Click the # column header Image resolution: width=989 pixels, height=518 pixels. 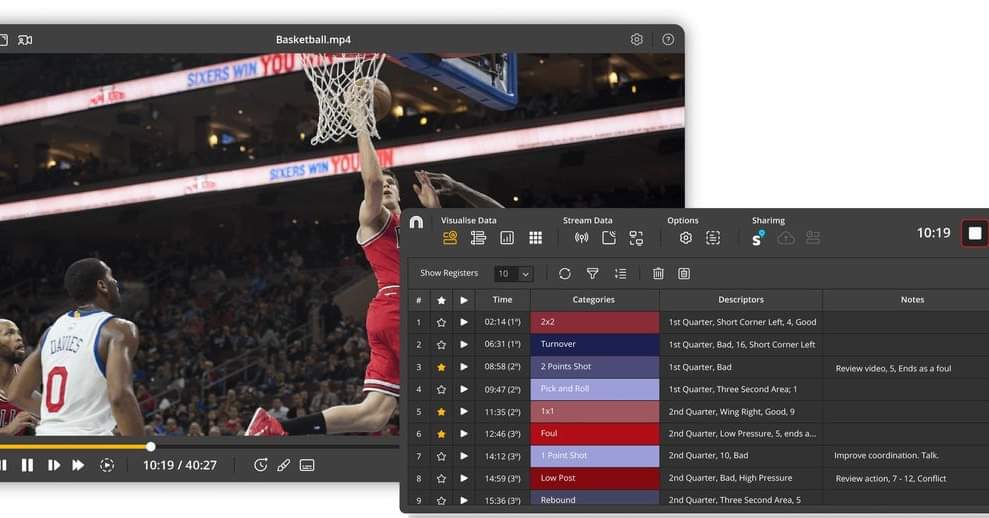[x=418, y=300]
